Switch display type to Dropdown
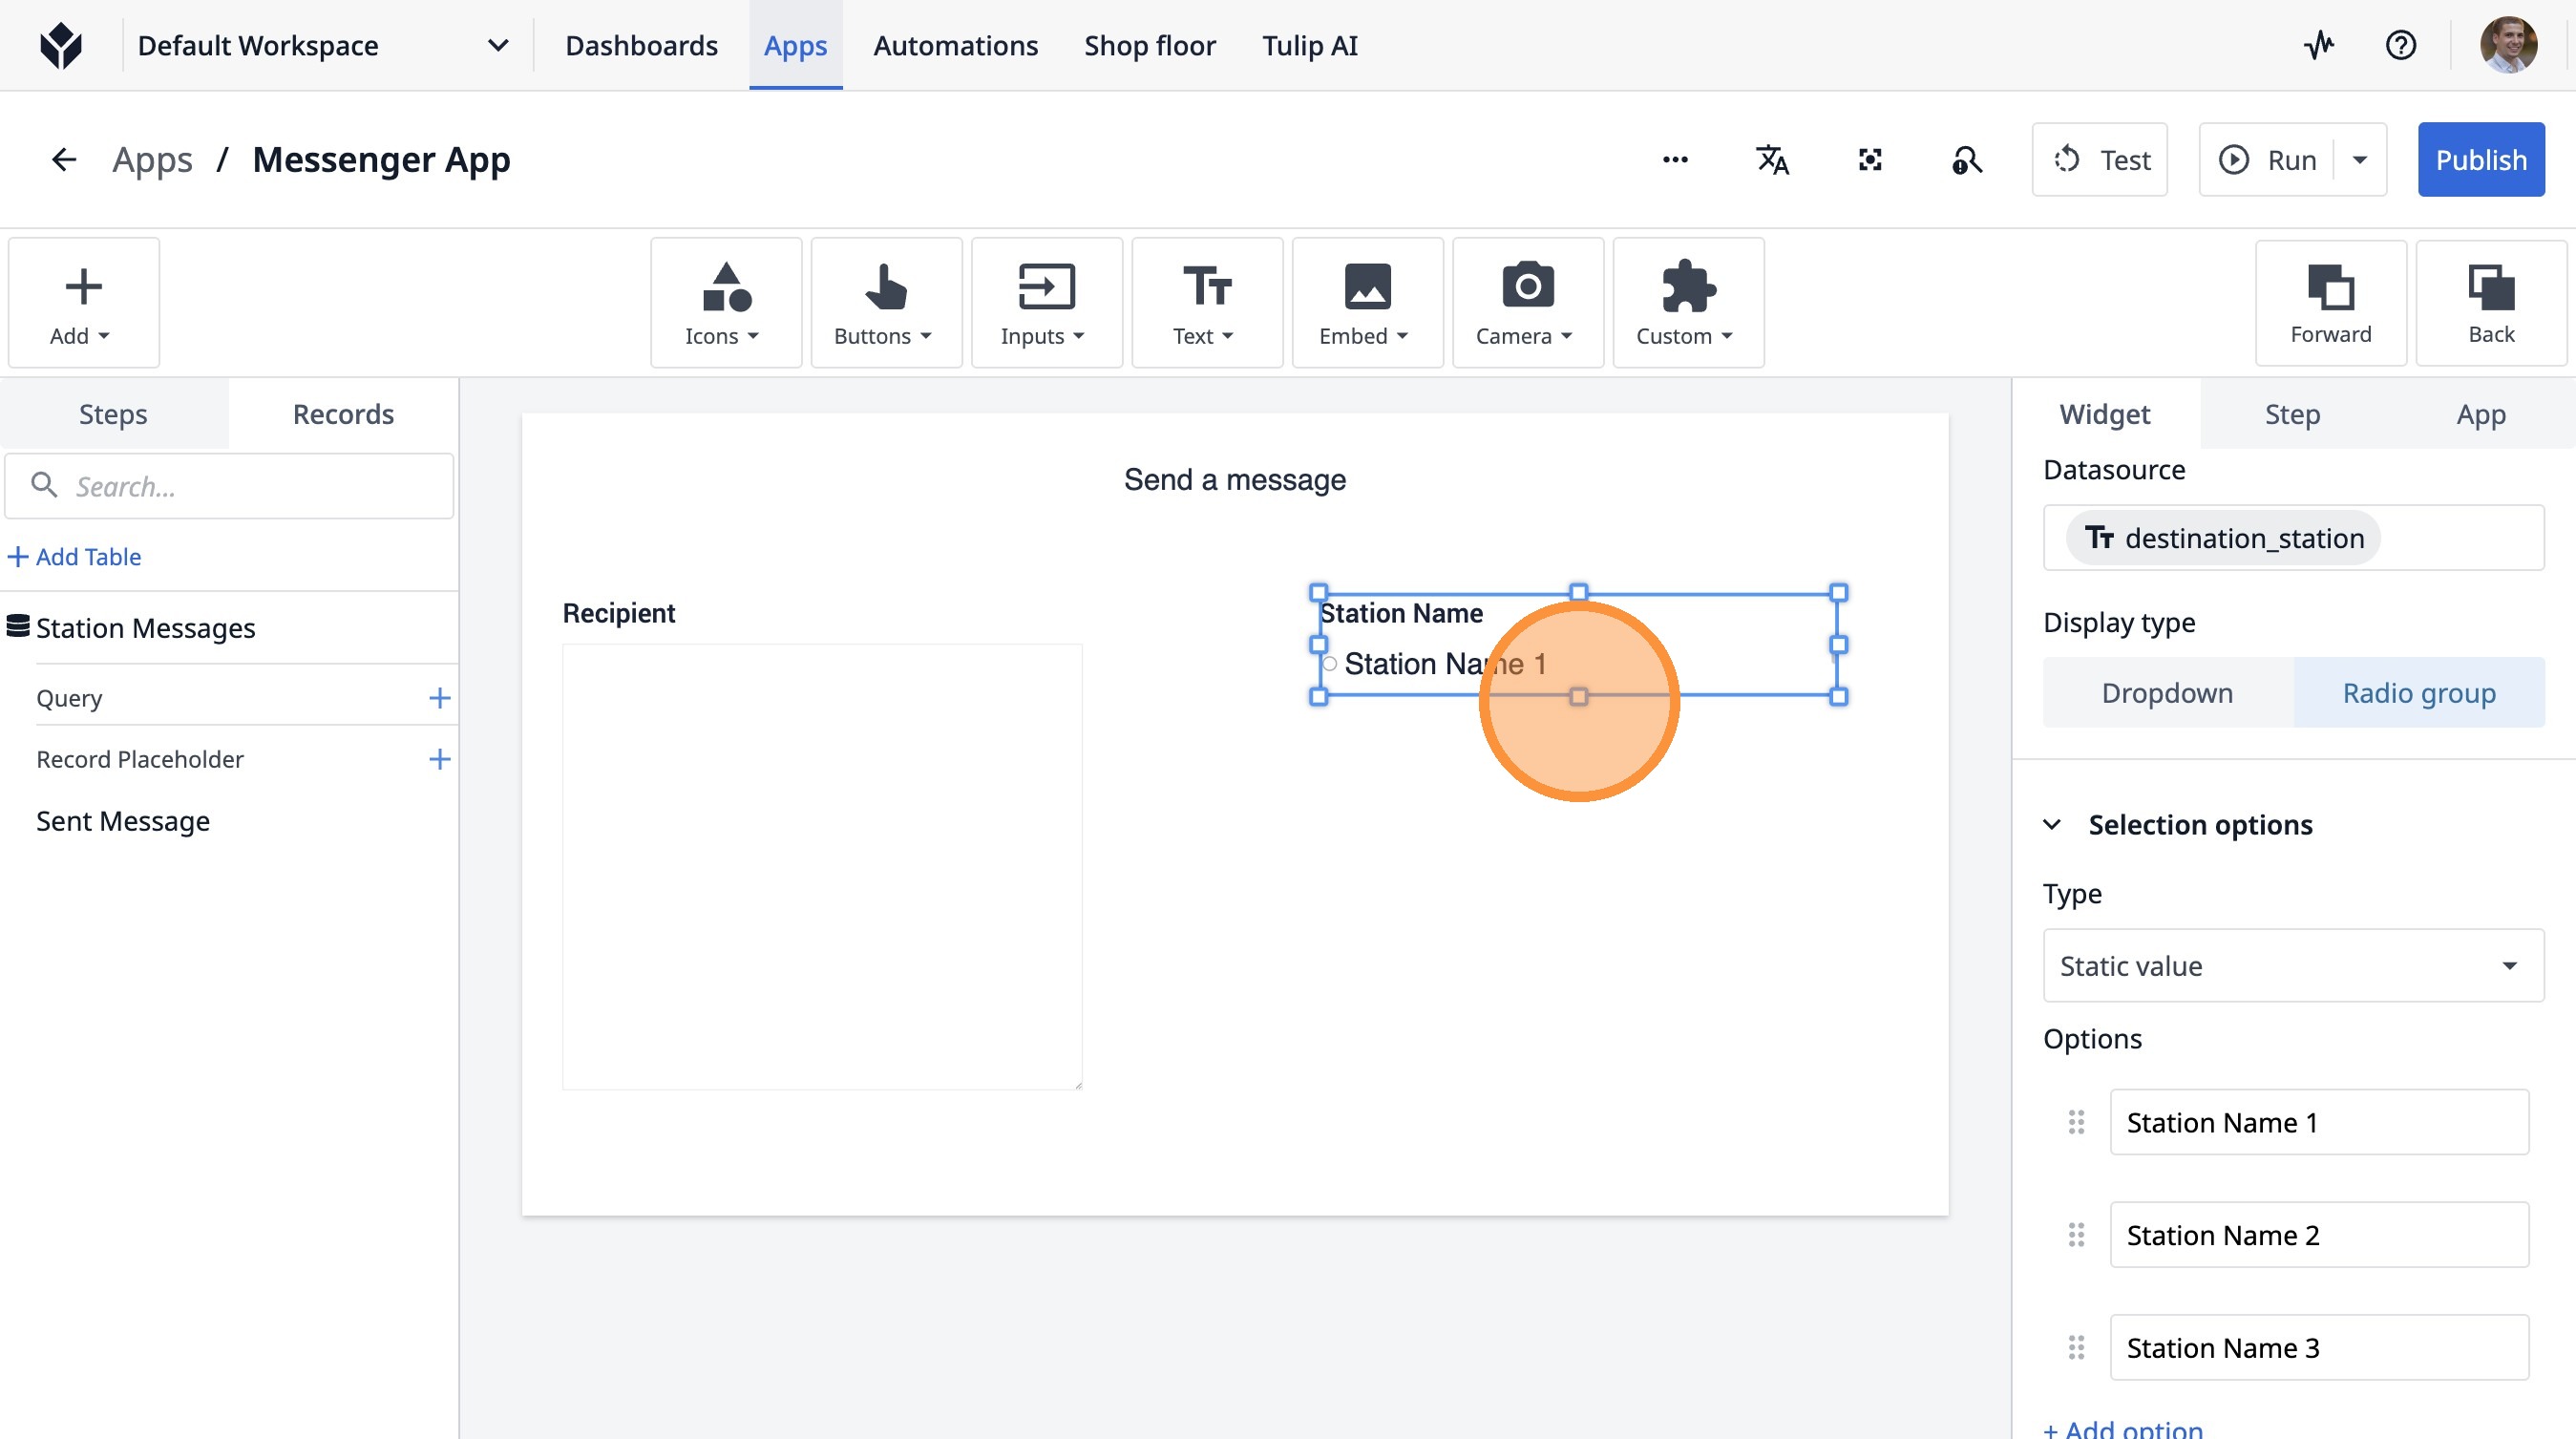This screenshot has width=2576, height=1439. (x=2167, y=692)
